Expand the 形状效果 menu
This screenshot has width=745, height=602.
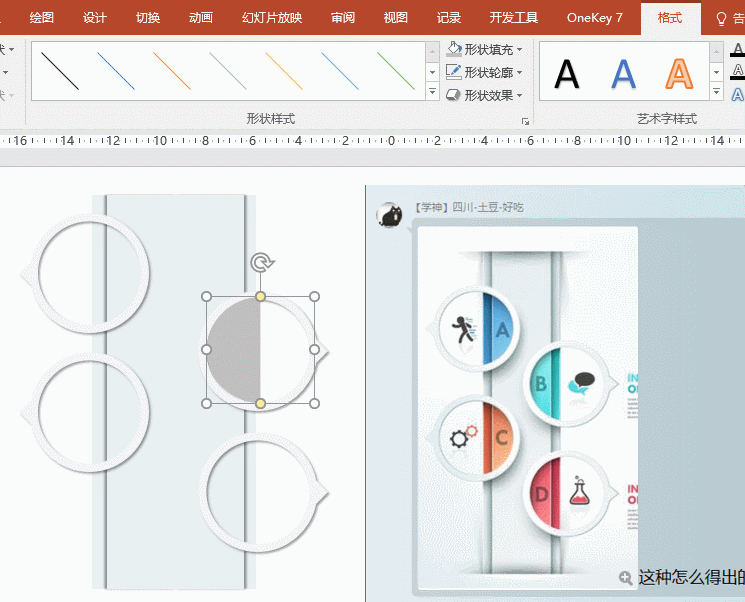485,95
